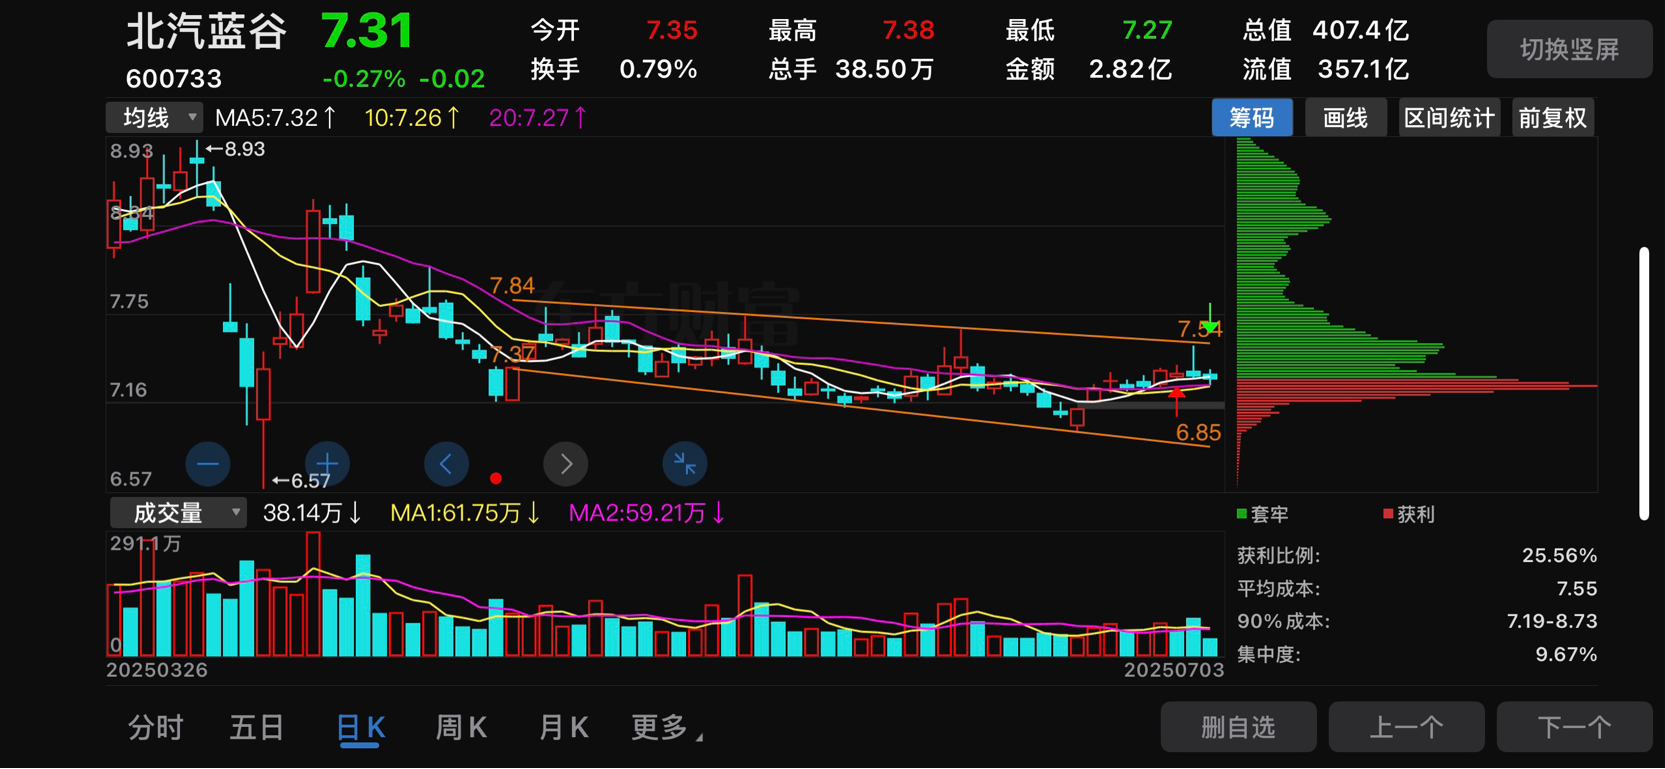The height and width of the screenshot is (769, 1665).
Task: Tap the 20:7.27 moving average label
Action: (x=538, y=118)
